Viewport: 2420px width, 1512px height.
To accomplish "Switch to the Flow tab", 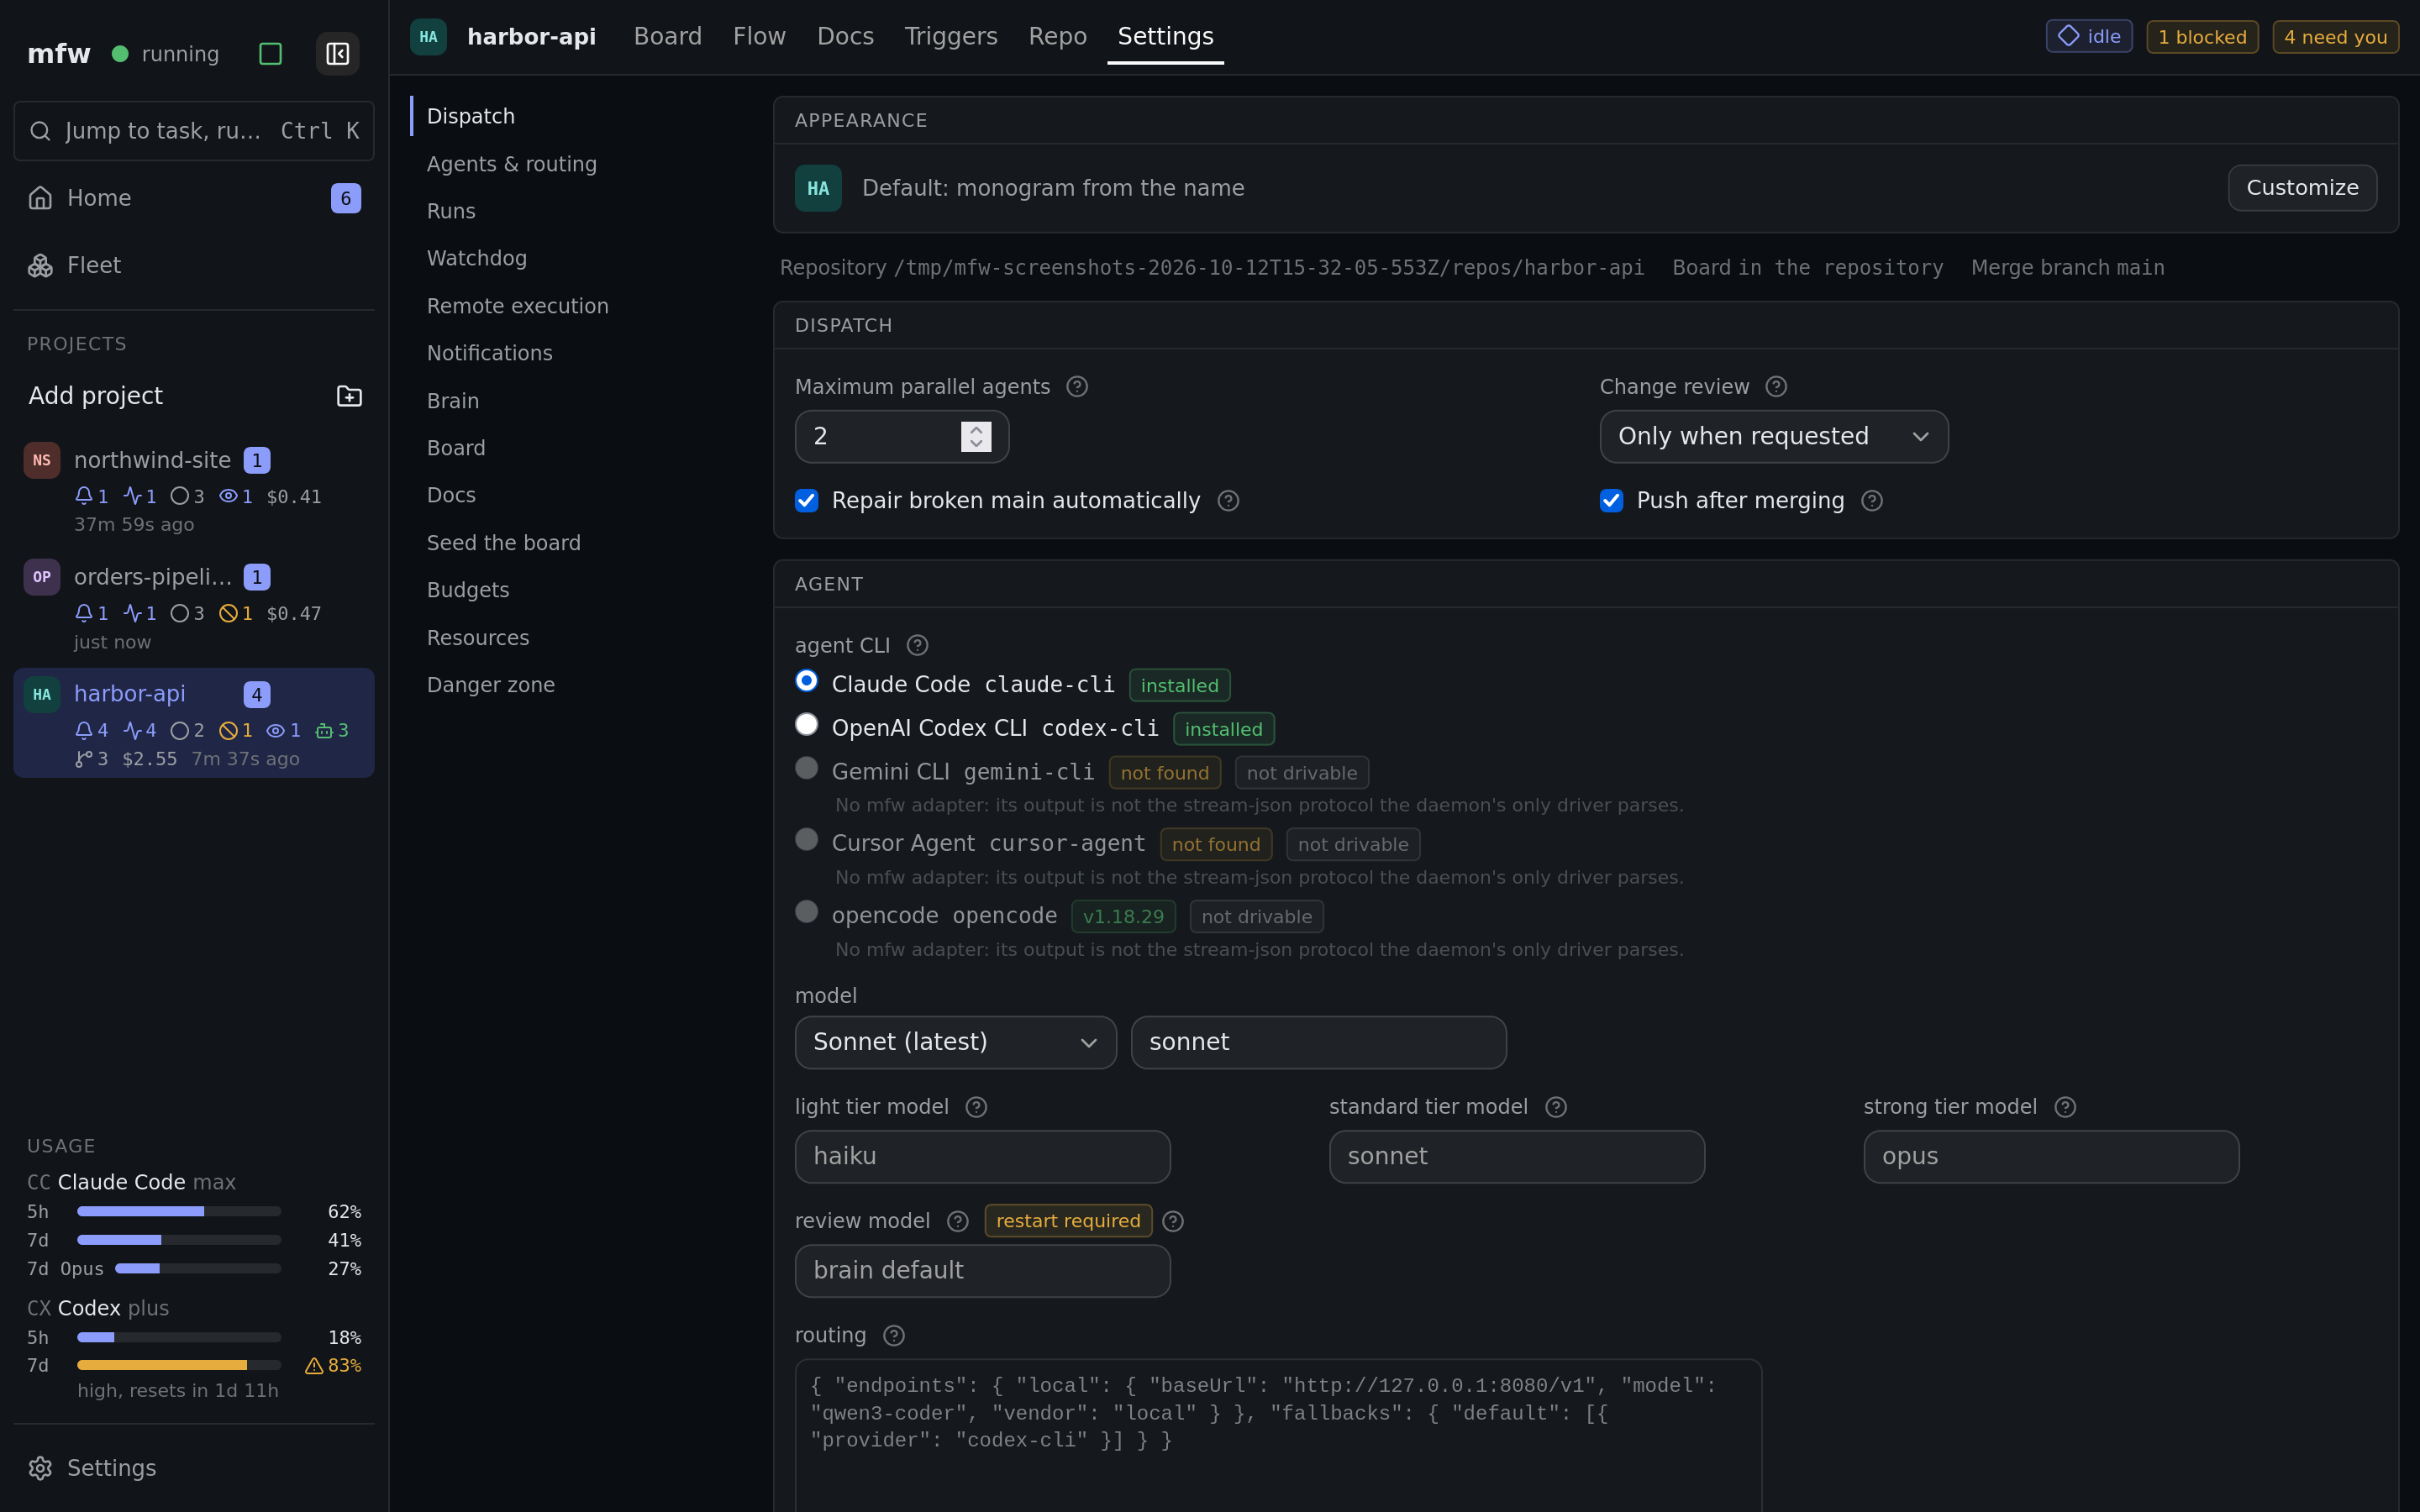I will click(x=759, y=37).
